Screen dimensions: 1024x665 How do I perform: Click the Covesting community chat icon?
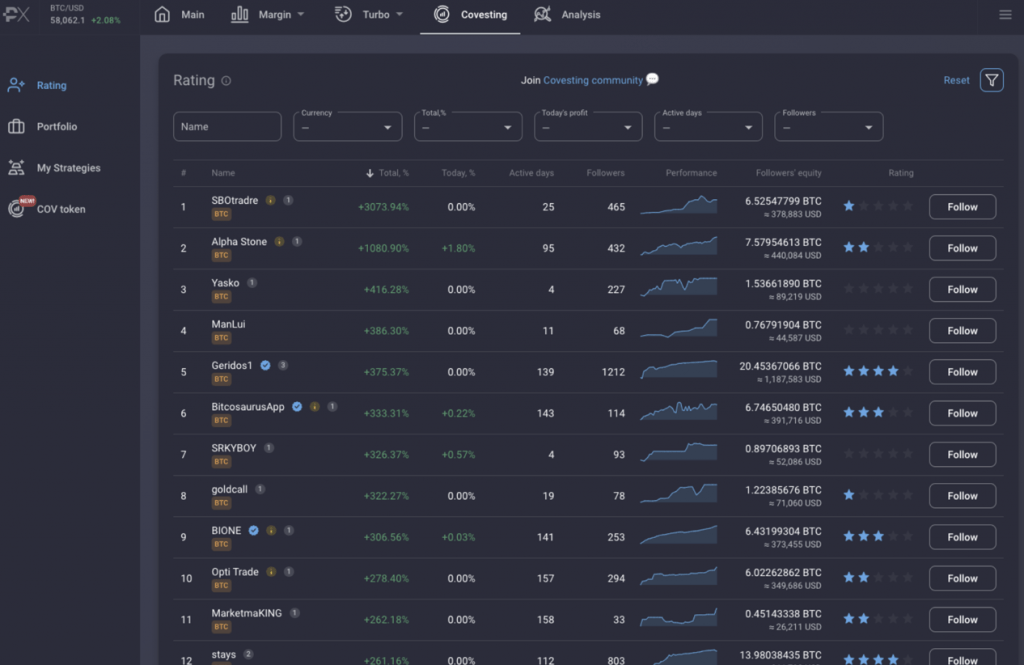click(x=652, y=80)
